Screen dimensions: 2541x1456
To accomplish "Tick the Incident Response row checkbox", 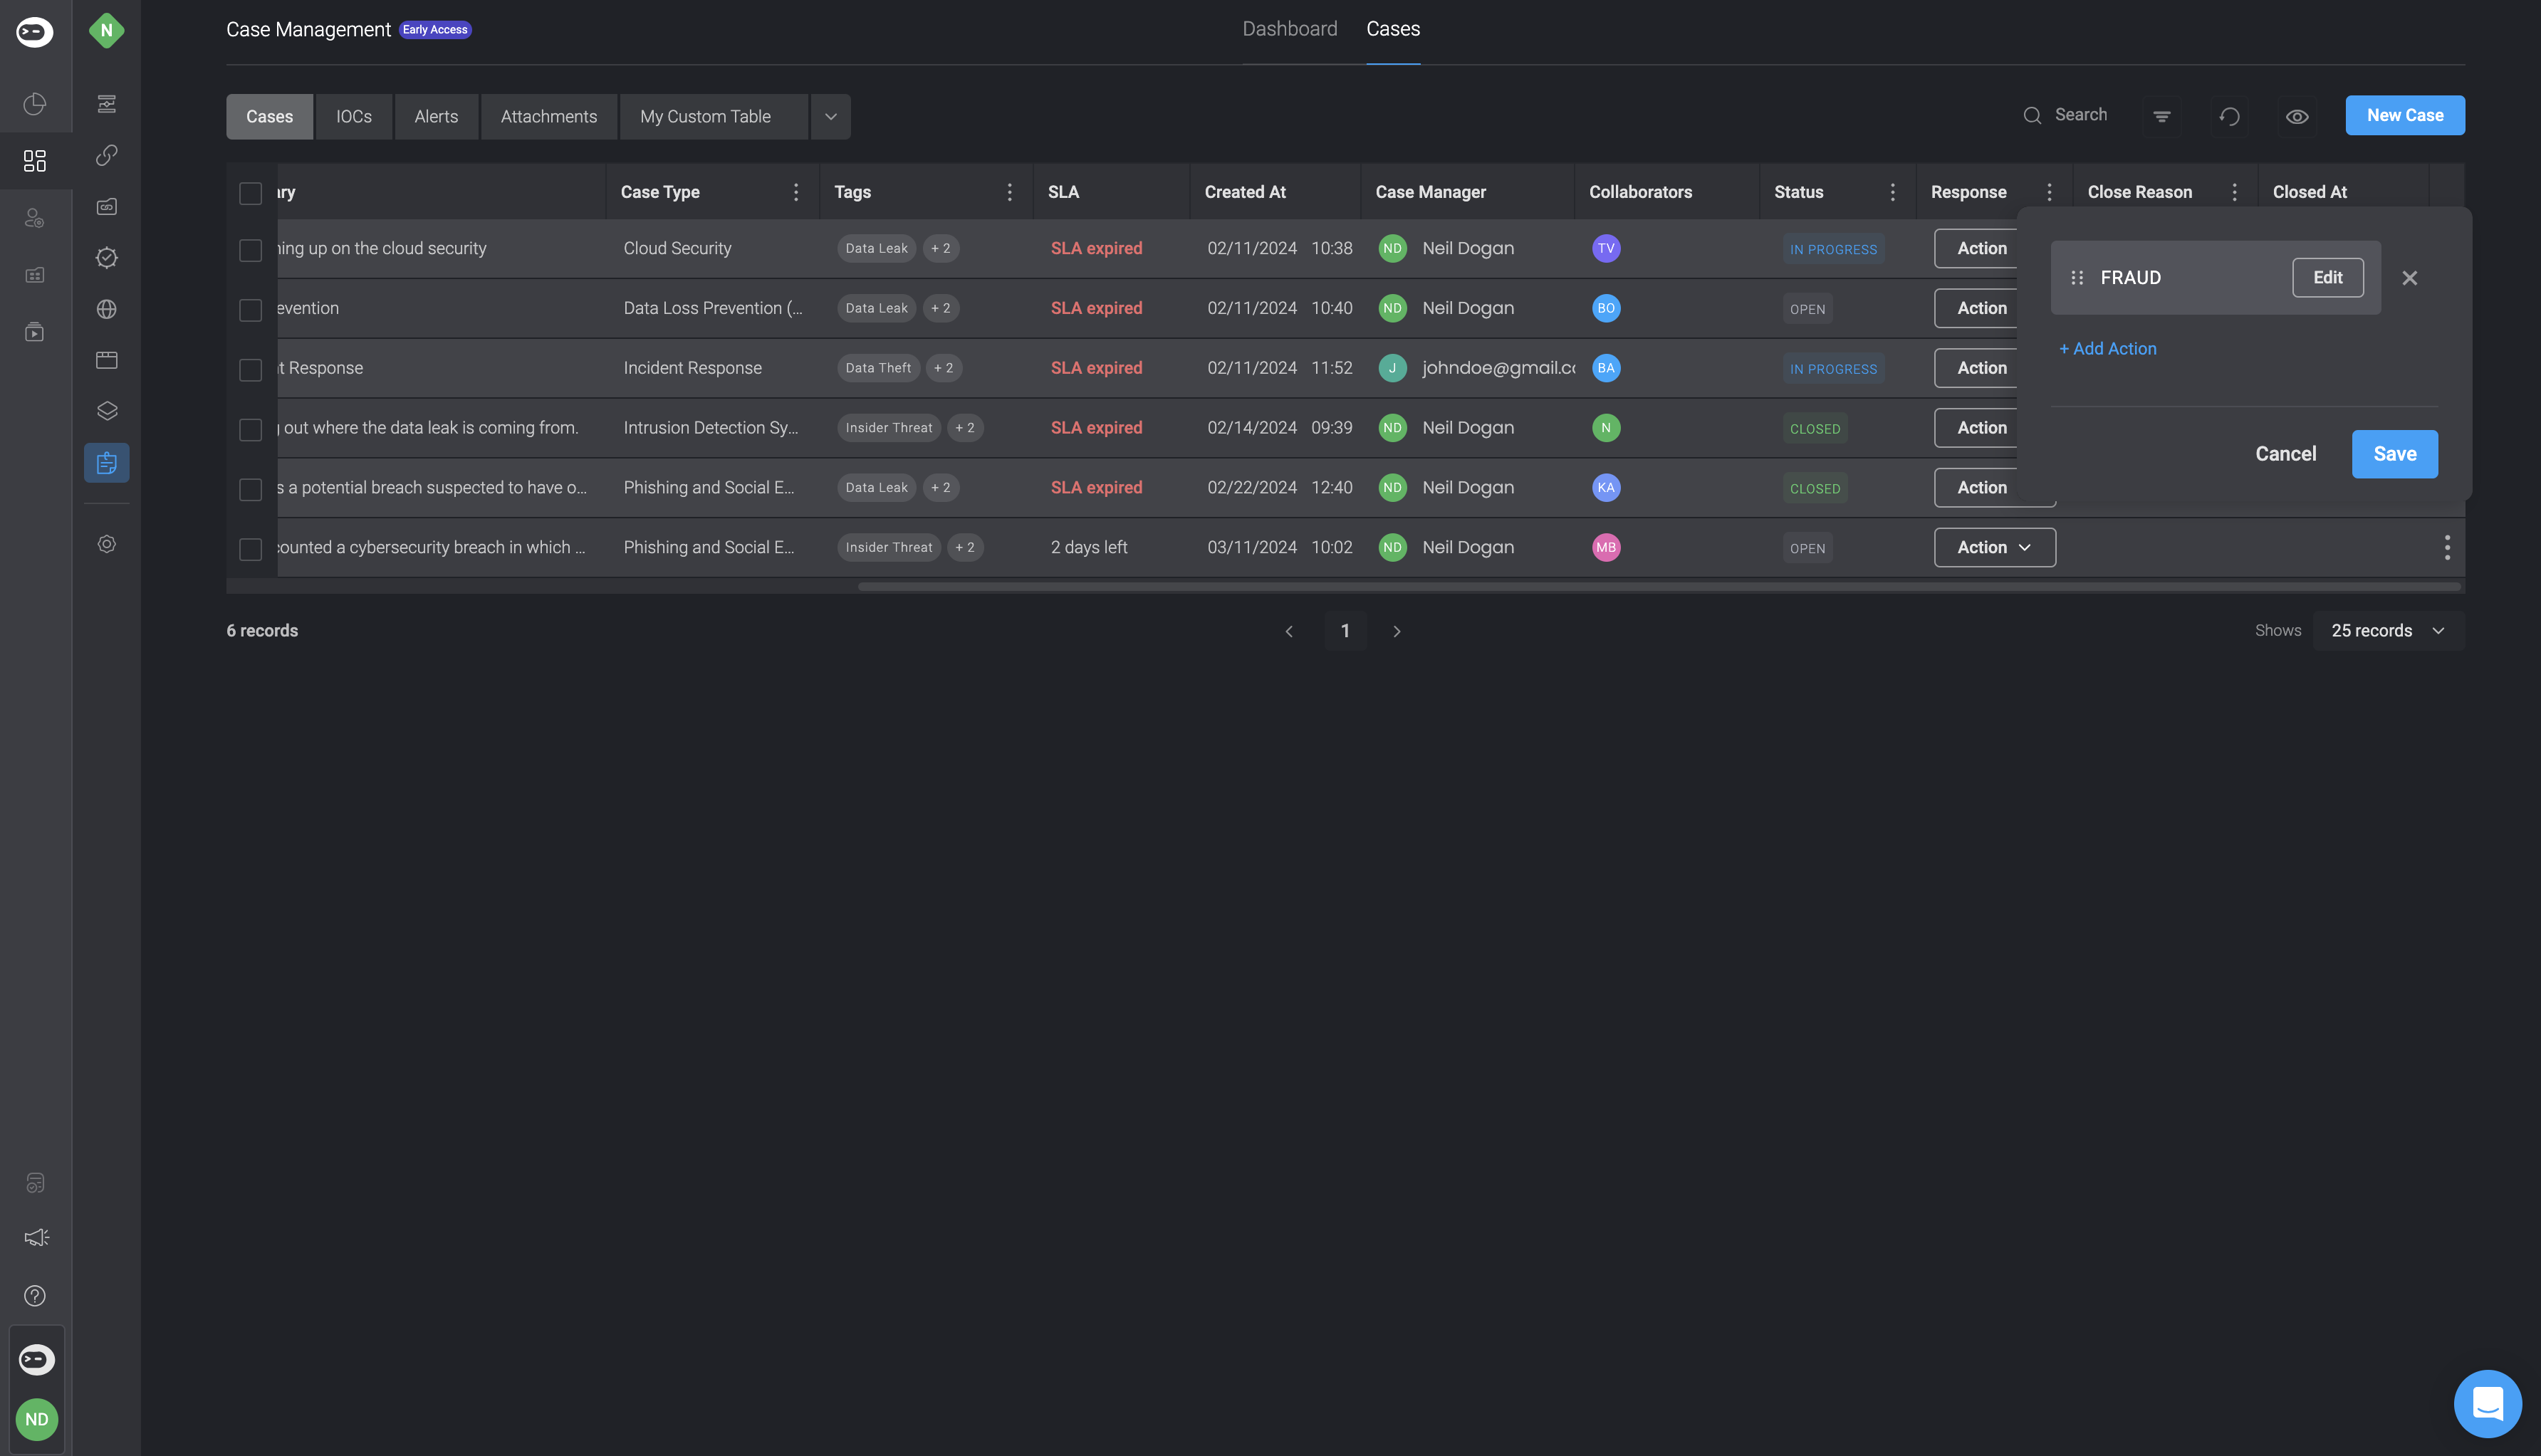I will 251,369.
